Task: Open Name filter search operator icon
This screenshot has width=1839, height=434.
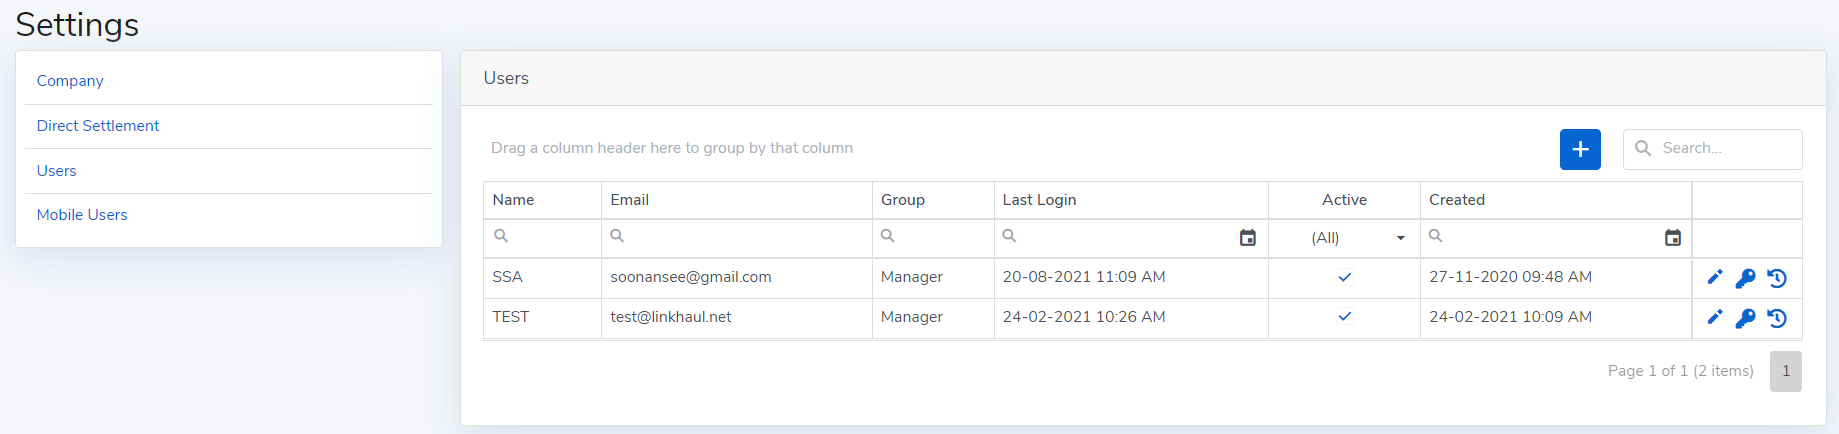Action: [x=501, y=236]
